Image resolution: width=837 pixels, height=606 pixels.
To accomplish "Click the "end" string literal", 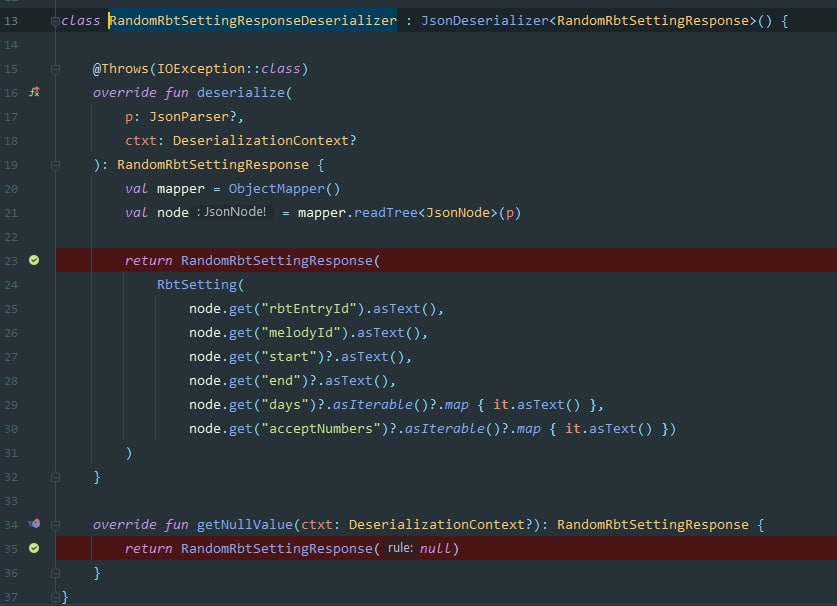I will click(x=281, y=381).
